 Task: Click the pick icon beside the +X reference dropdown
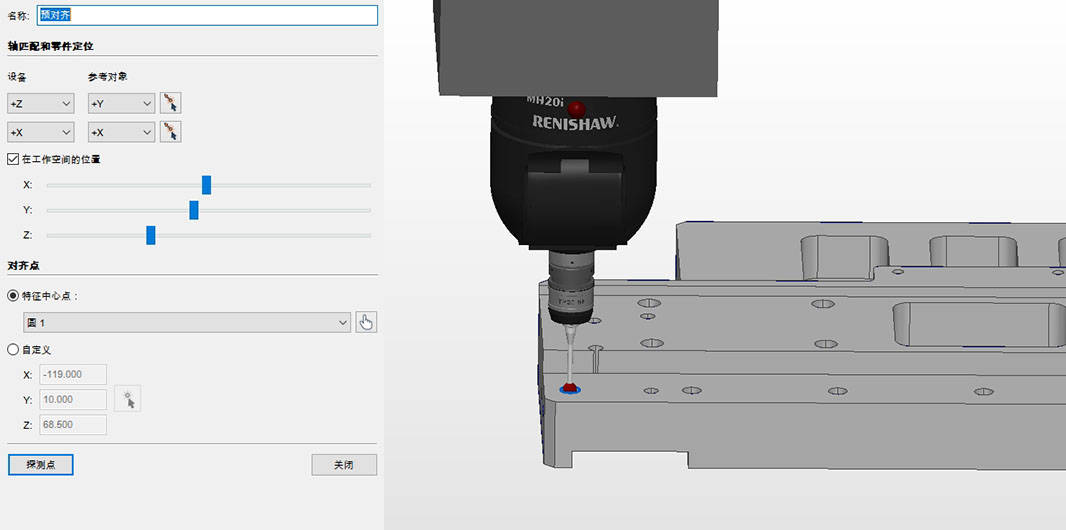(171, 132)
